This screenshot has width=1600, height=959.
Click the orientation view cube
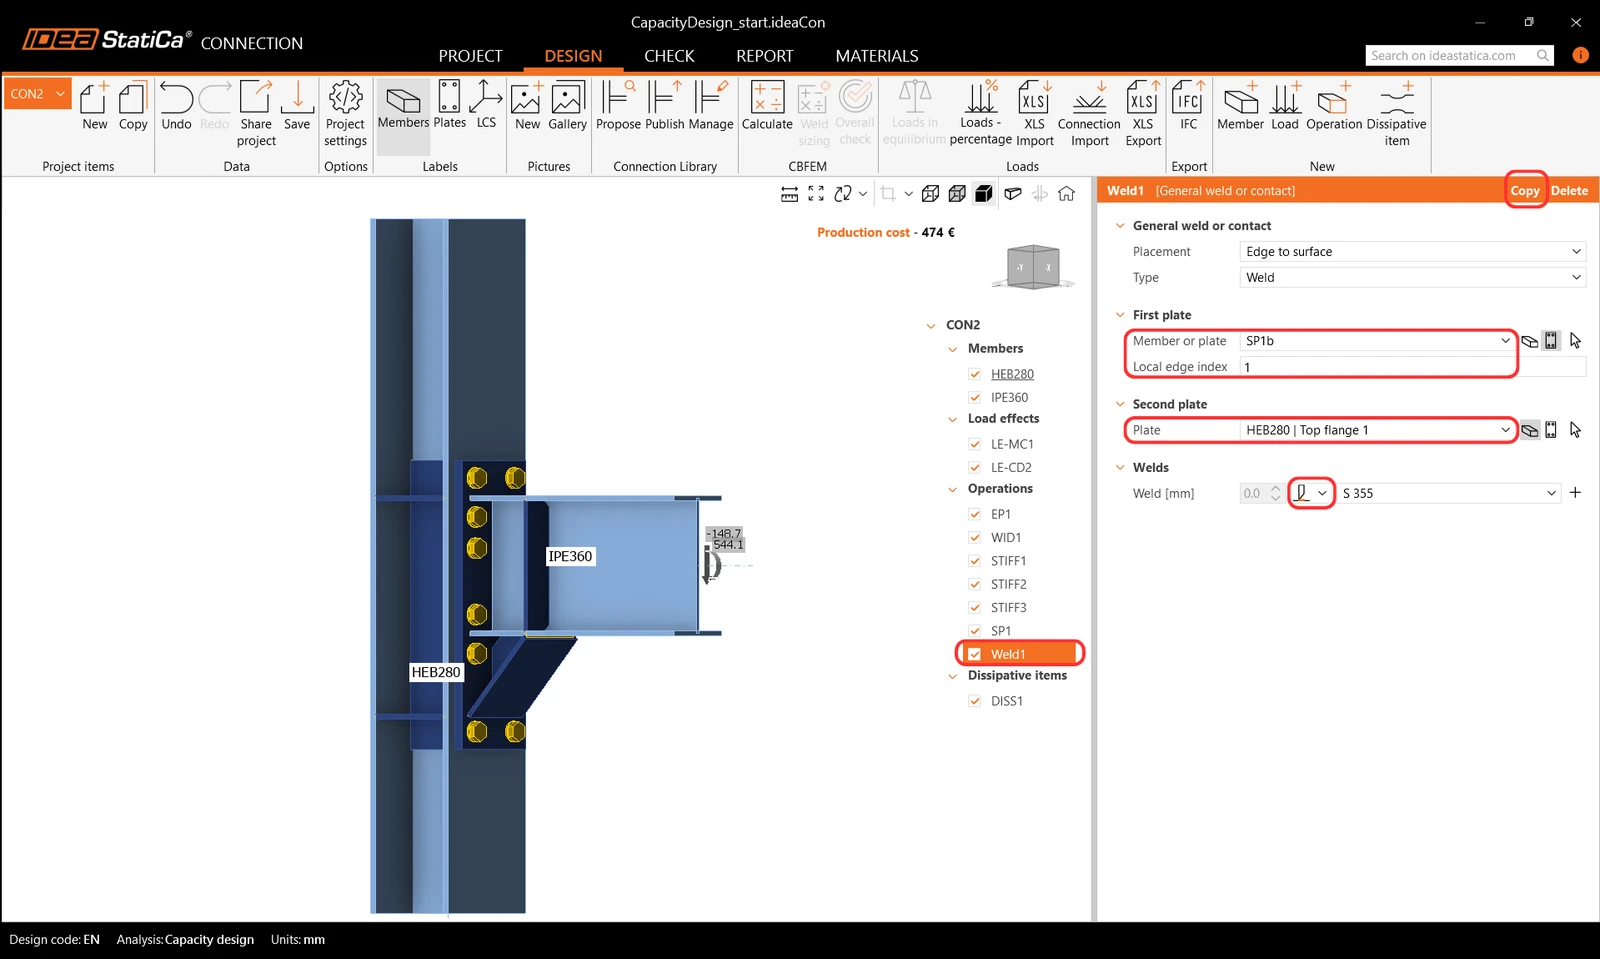(x=1034, y=267)
